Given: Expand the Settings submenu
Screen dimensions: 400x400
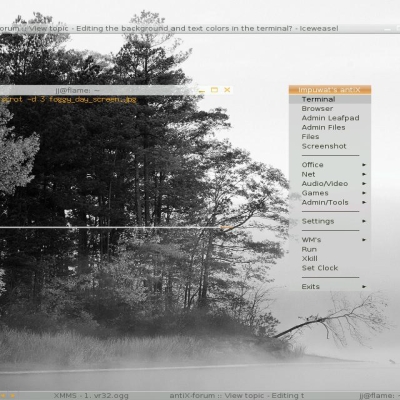Looking at the screenshot, I should (x=330, y=221).
